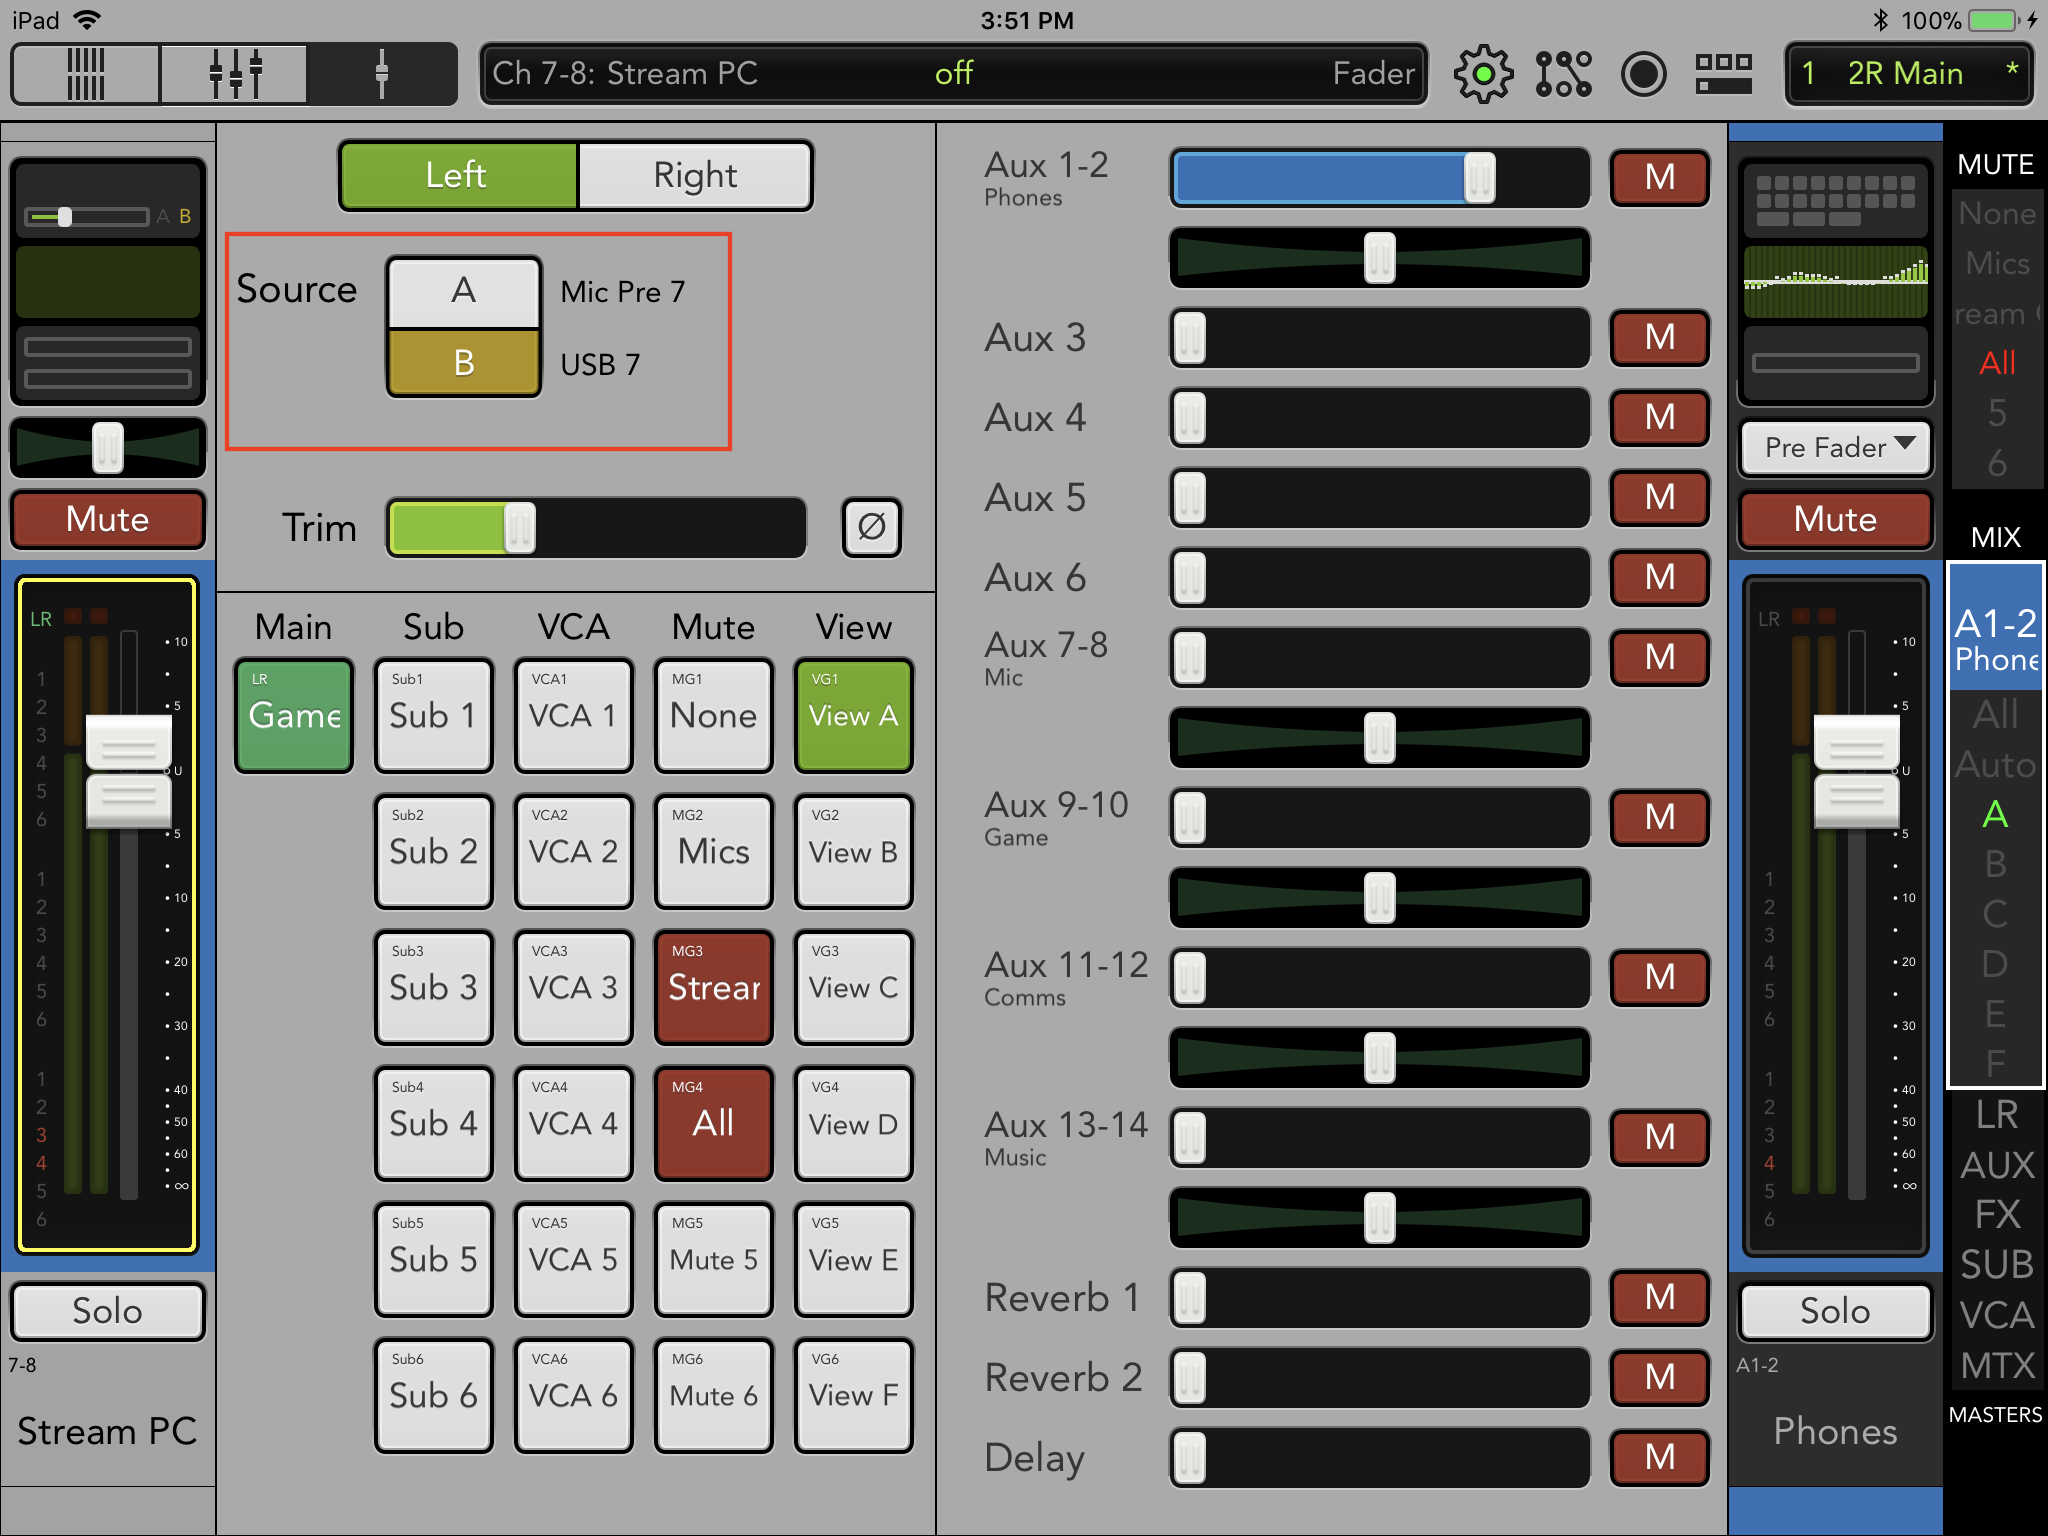Viewport: 2048px width, 1536px height.
Task: Mute the Aux 7-8 Mic send
Action: click(1659, 658)
